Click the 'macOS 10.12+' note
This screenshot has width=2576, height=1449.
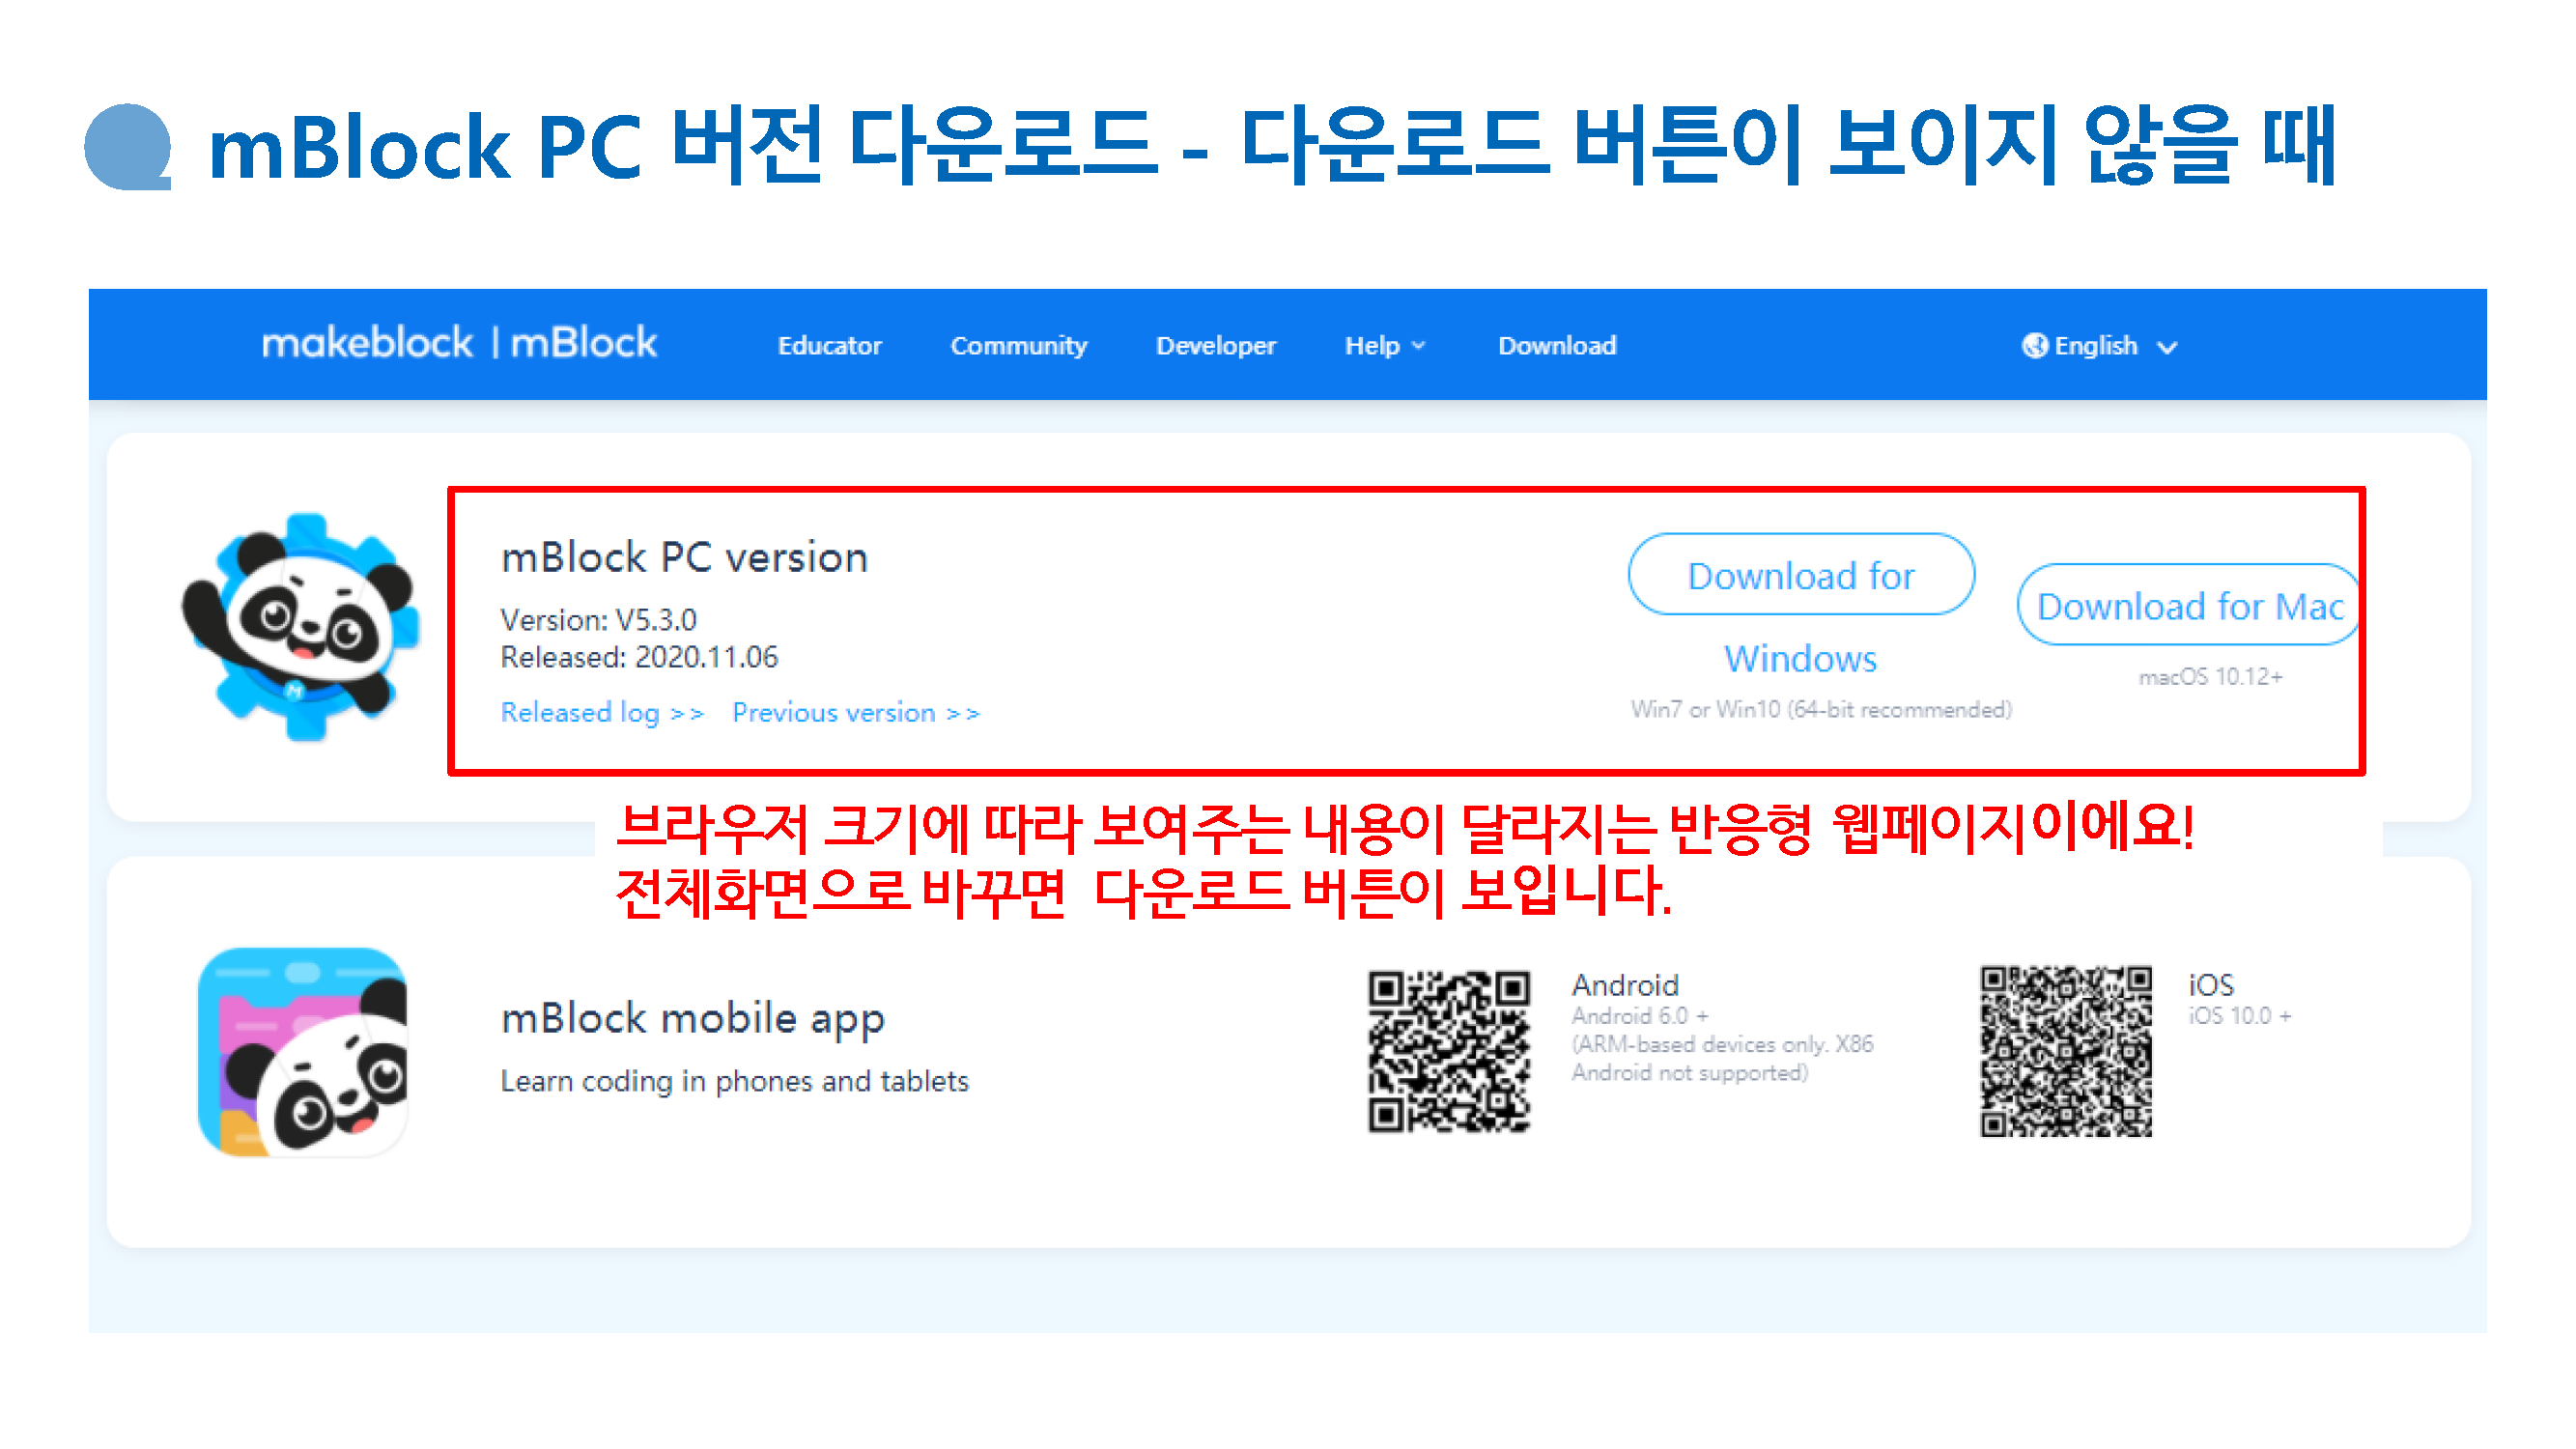point(2210,677)
